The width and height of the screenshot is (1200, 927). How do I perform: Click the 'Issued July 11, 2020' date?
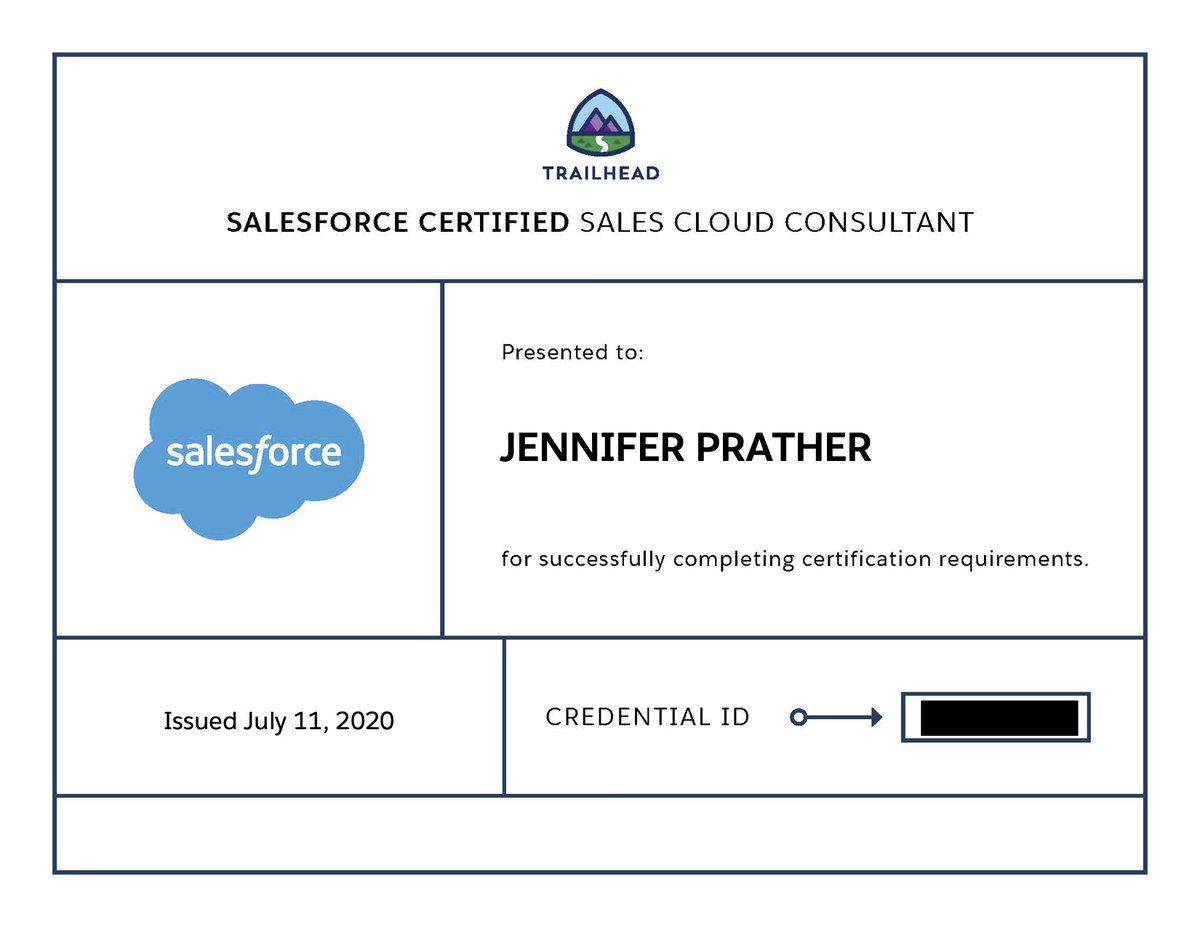click(x=279, y=720)
